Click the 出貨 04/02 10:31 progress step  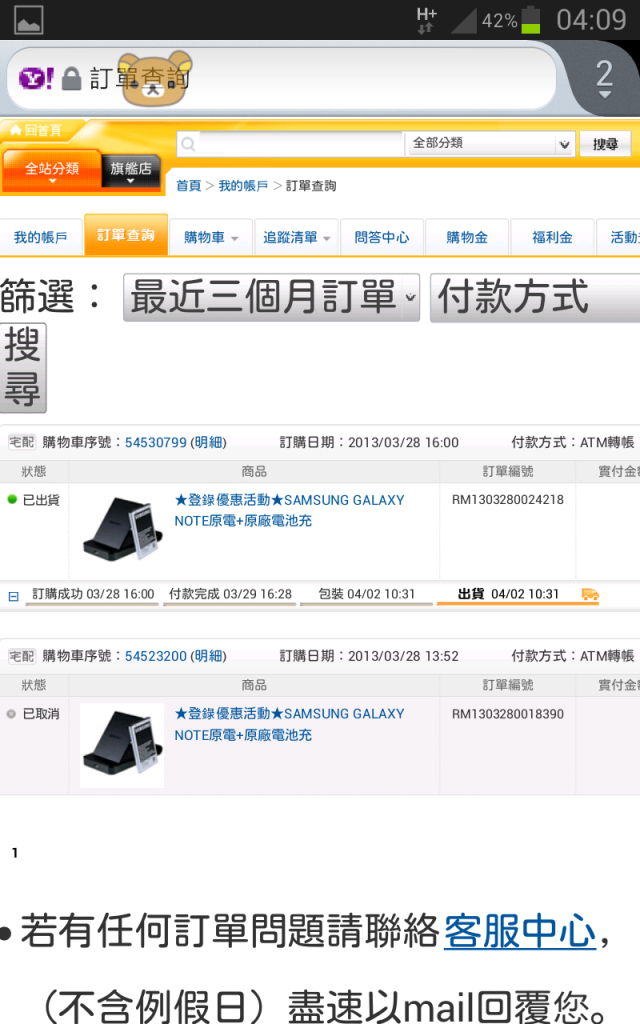[x=508, y=594]
